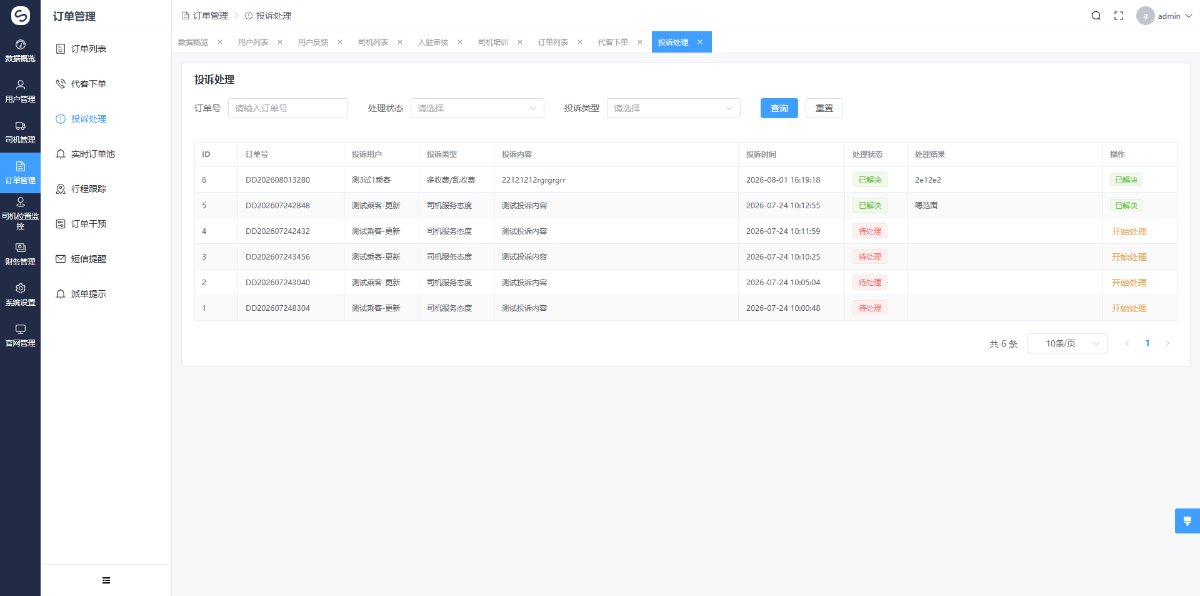Open the admin user menu
This screenshot has width=1200, height=596.
[x=1166, y=16]
